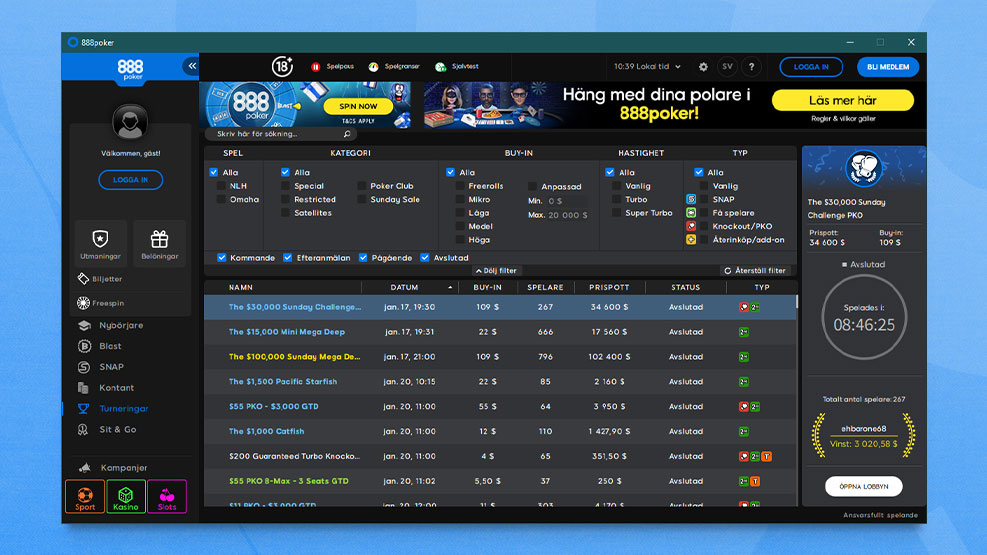This screenshot has width=987, height=555.
Task: Uncheck the Kommande status filter
Action: tap(222, 257)
